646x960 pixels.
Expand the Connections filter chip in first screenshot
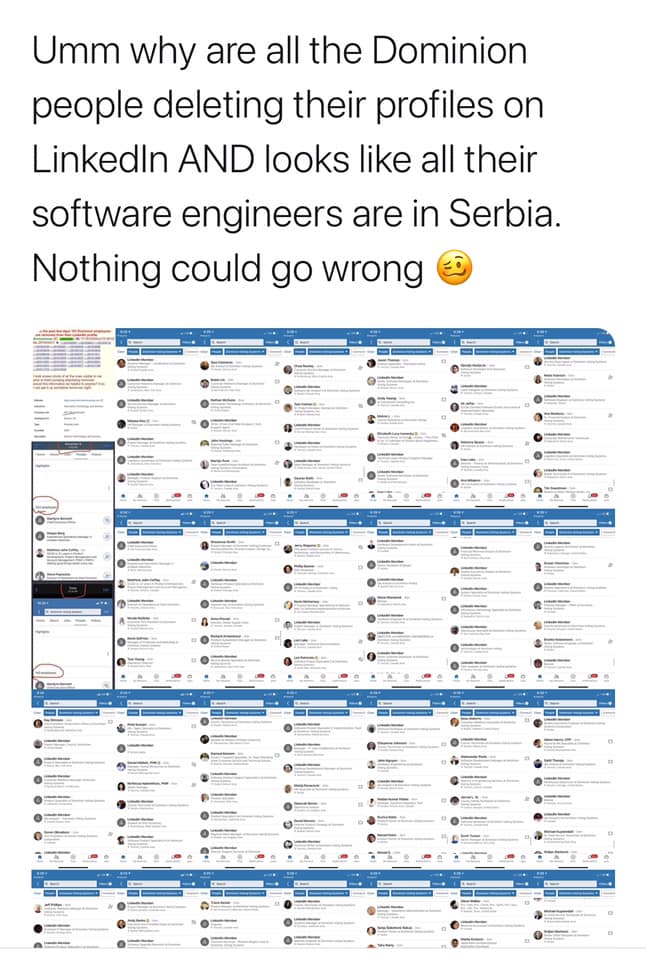pyautogui.click(x=192, y=351)
